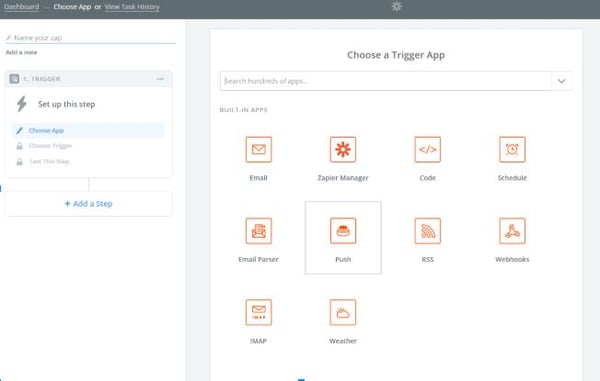Click the Choose App breadcrumb text

(x=72, y=7)
